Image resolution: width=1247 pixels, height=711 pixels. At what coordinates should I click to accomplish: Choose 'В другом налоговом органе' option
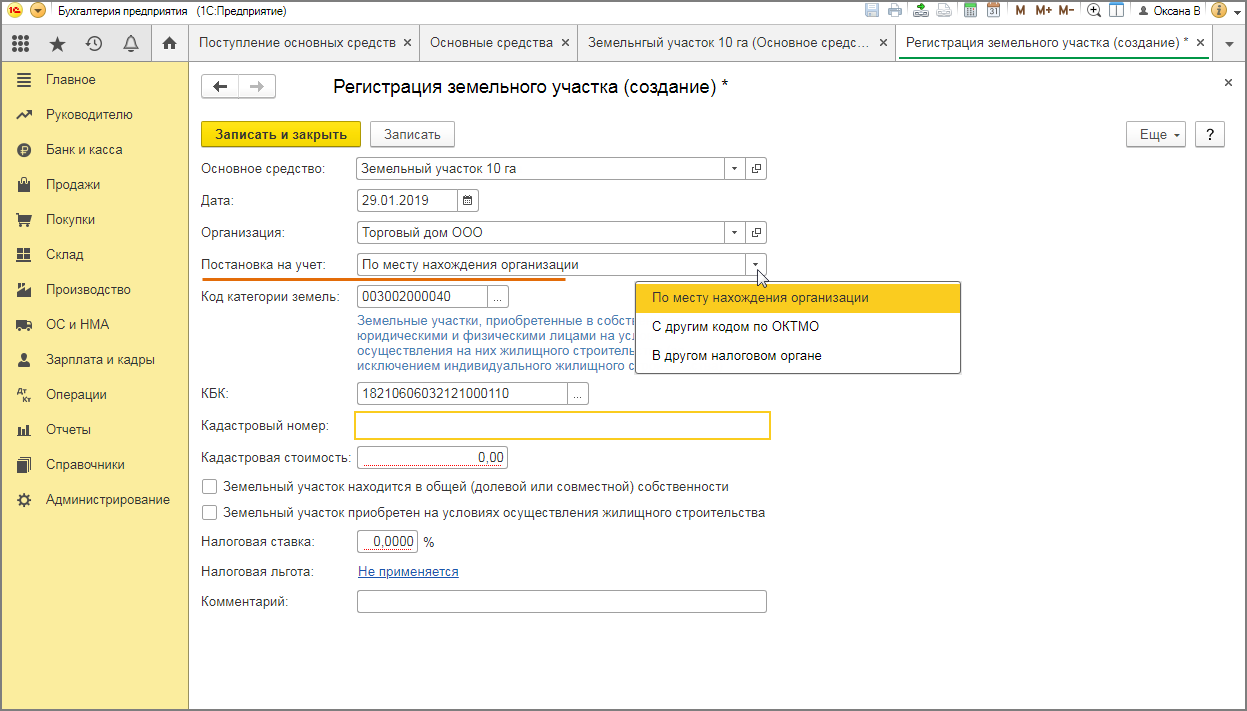(736, 355)
